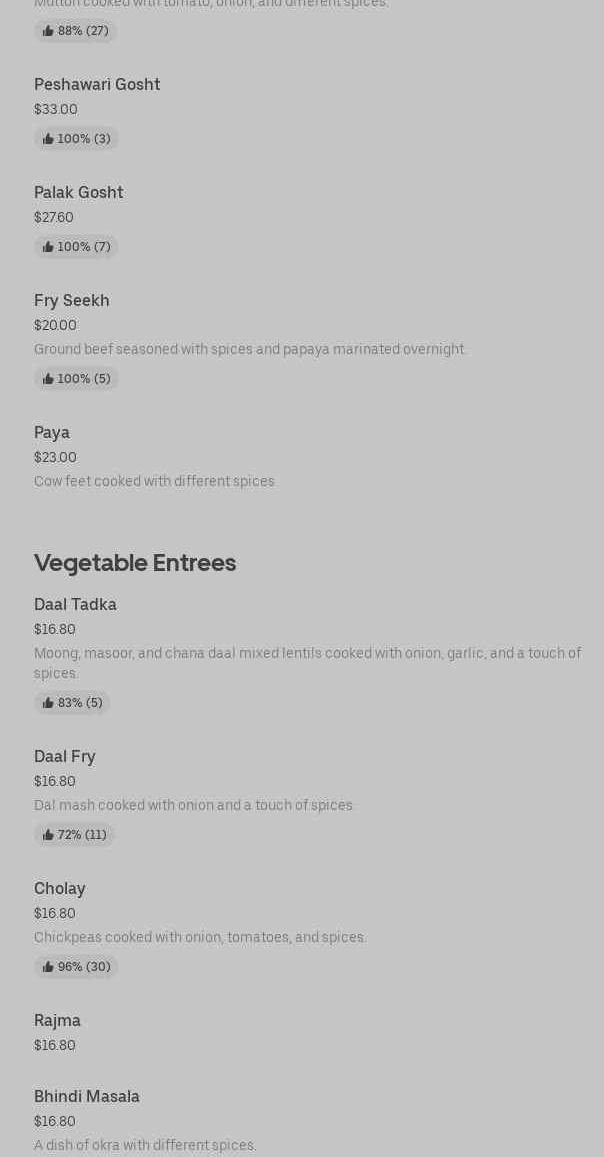Open the Paya menu item
The width and height of the screenshot is (604, 1157).
[52, 433]
